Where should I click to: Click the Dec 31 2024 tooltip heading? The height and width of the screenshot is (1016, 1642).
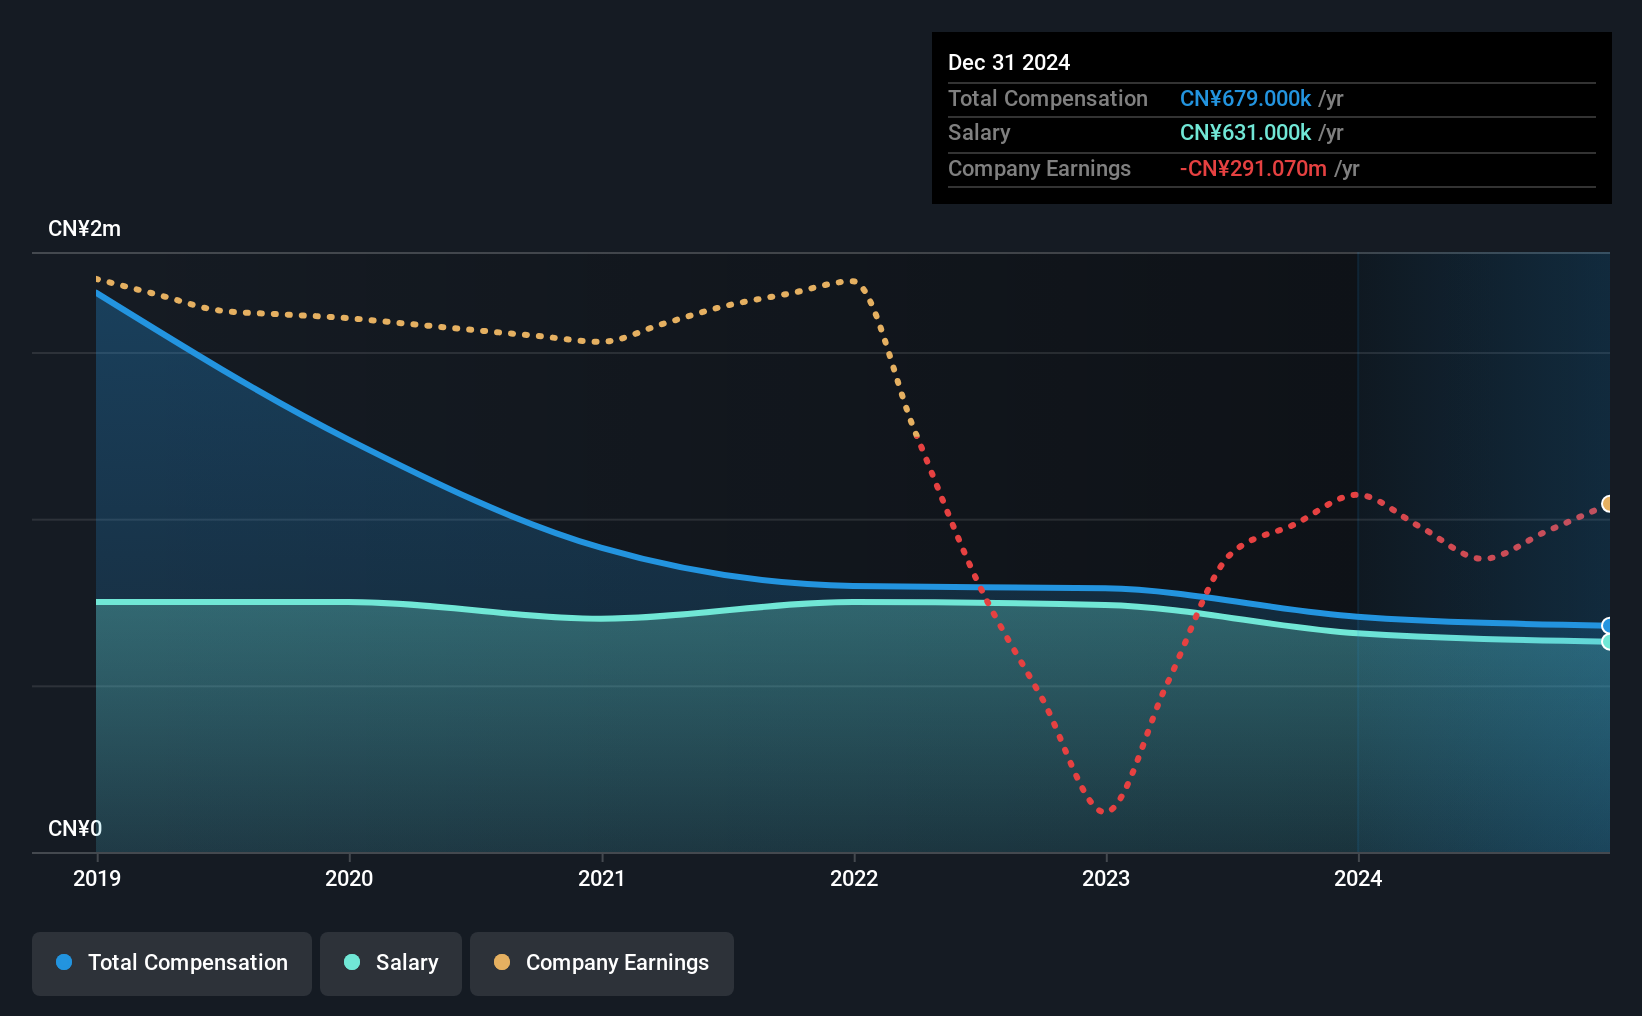coord(1009,62)
